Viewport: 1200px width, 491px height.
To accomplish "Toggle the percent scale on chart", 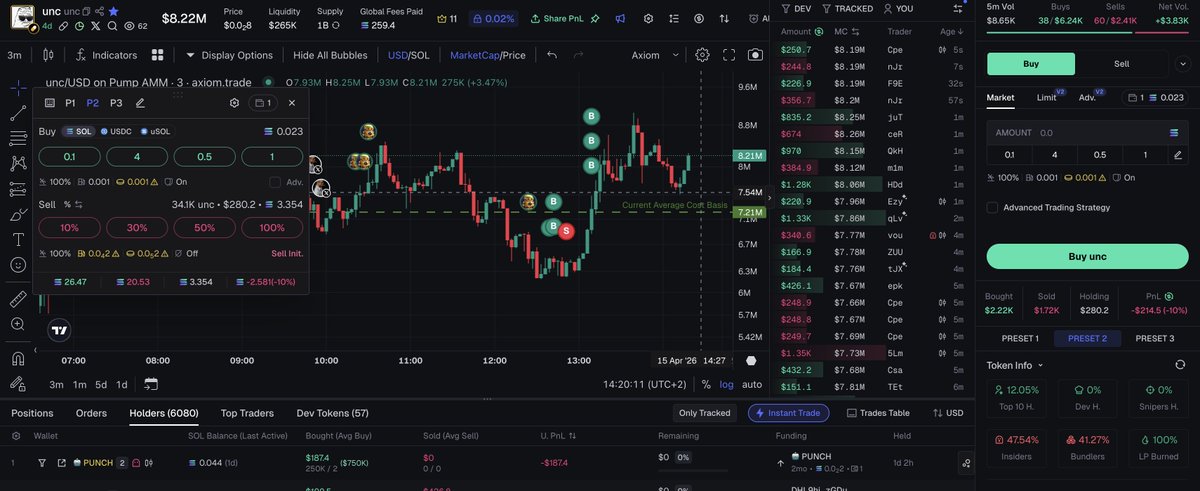I will click(706, 384).
